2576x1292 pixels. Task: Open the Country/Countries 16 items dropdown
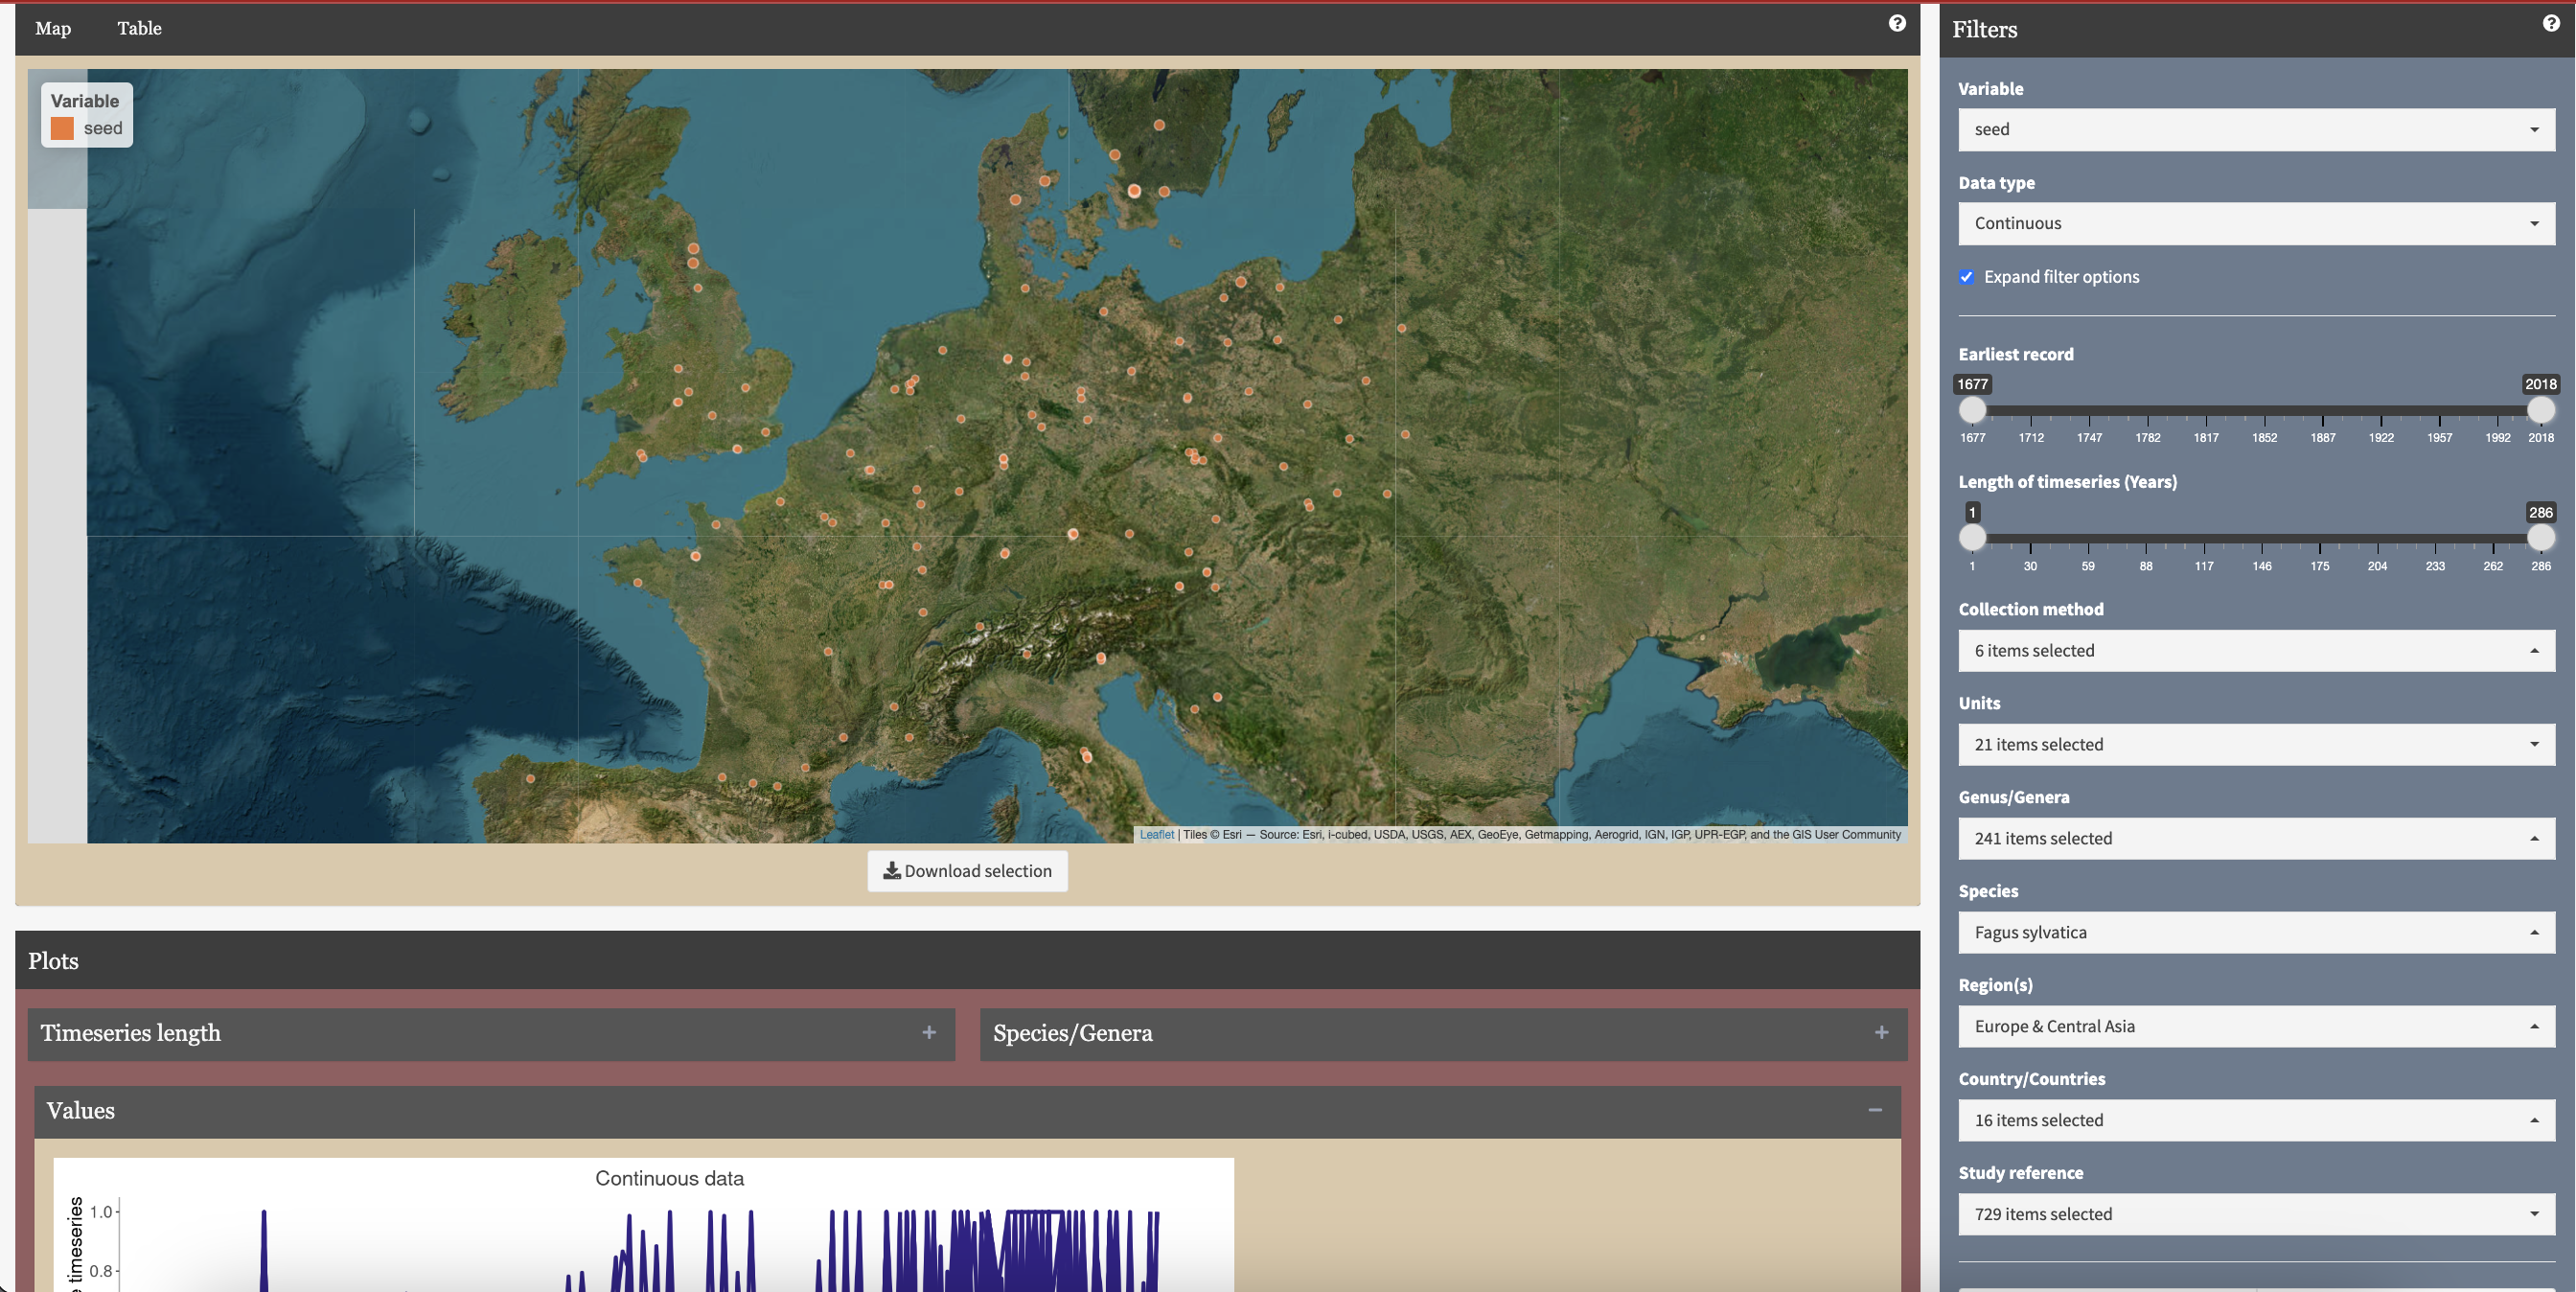tap(2255, 1121)
